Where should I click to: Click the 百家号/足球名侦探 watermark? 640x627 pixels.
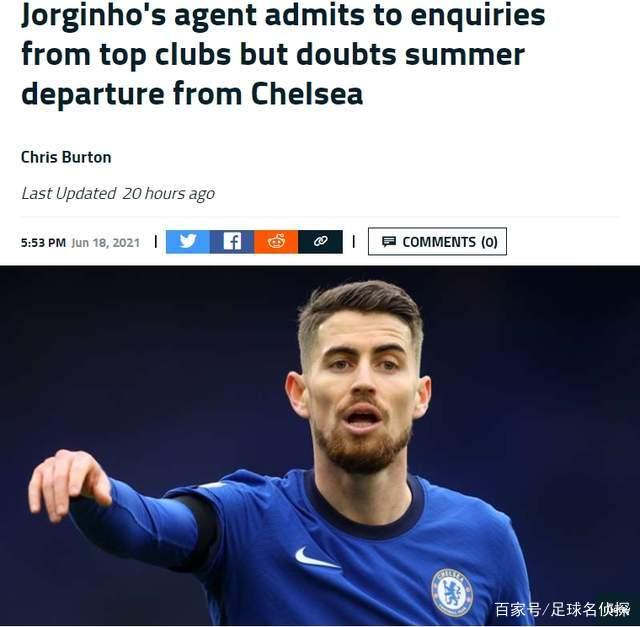[562, 609]
